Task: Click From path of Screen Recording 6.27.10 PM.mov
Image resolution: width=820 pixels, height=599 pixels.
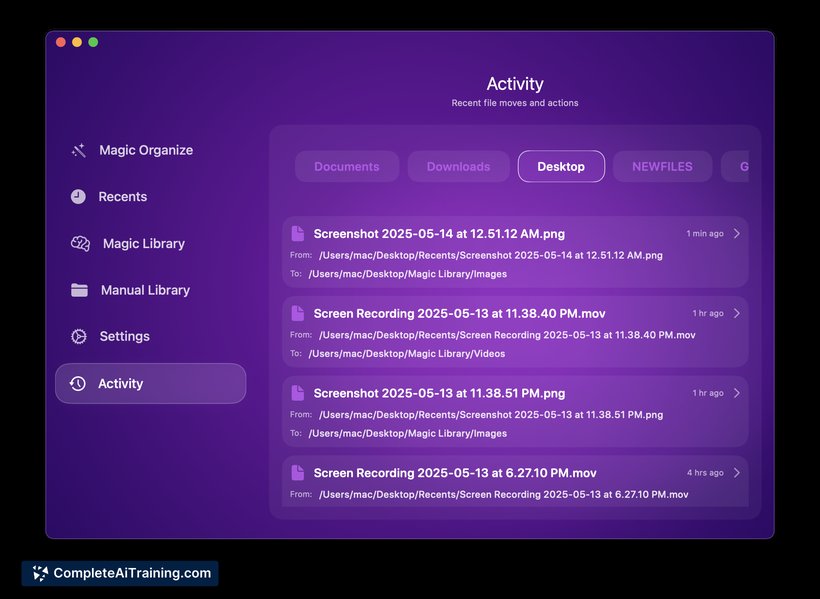Action: click(x=503, y=494)
